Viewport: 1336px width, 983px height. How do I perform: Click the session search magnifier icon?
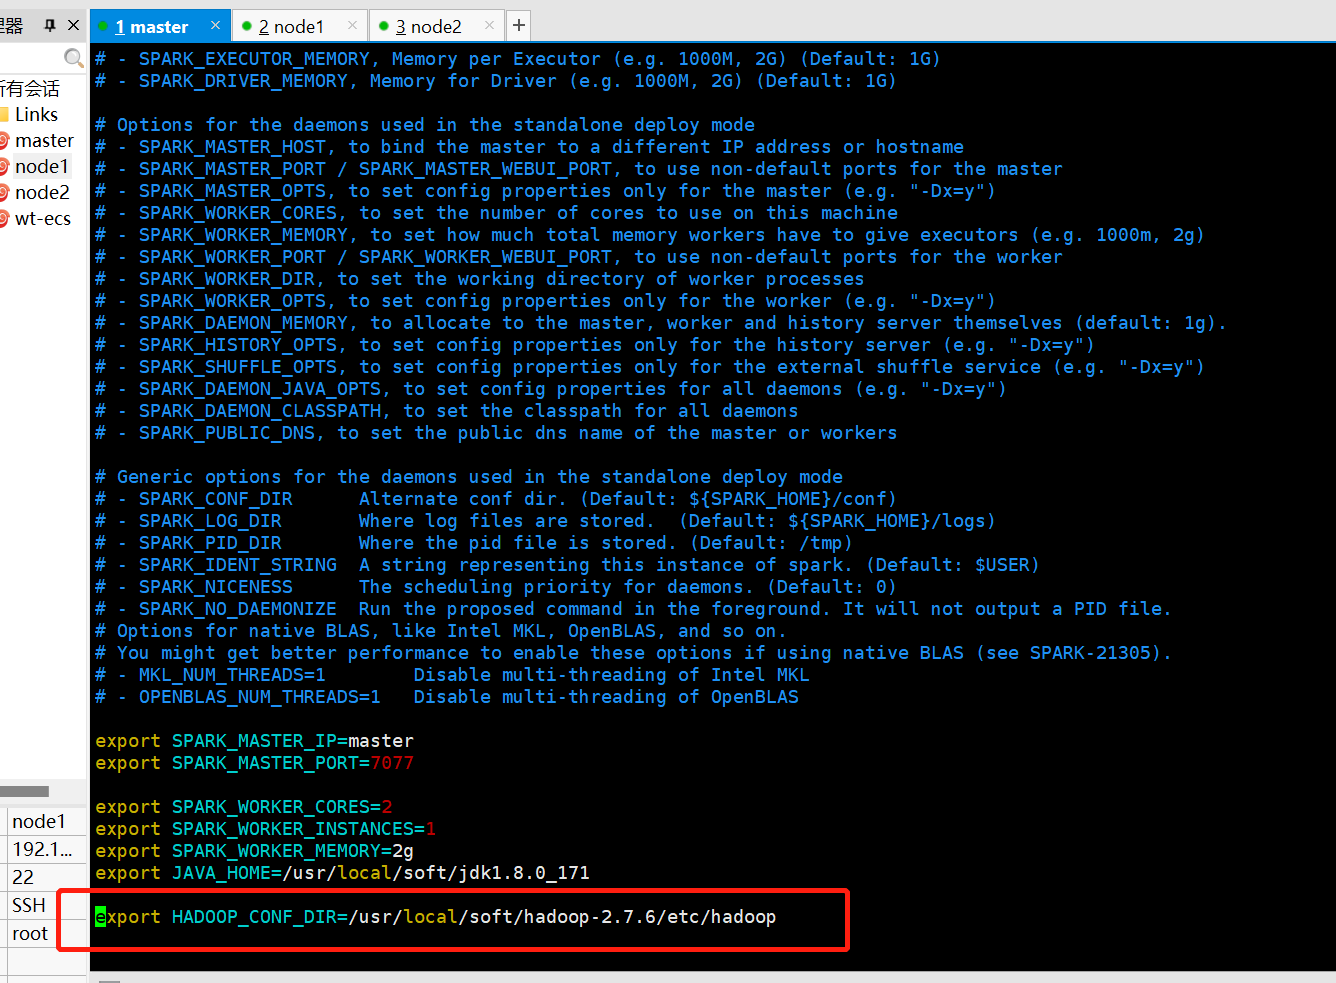pos(73,58)
